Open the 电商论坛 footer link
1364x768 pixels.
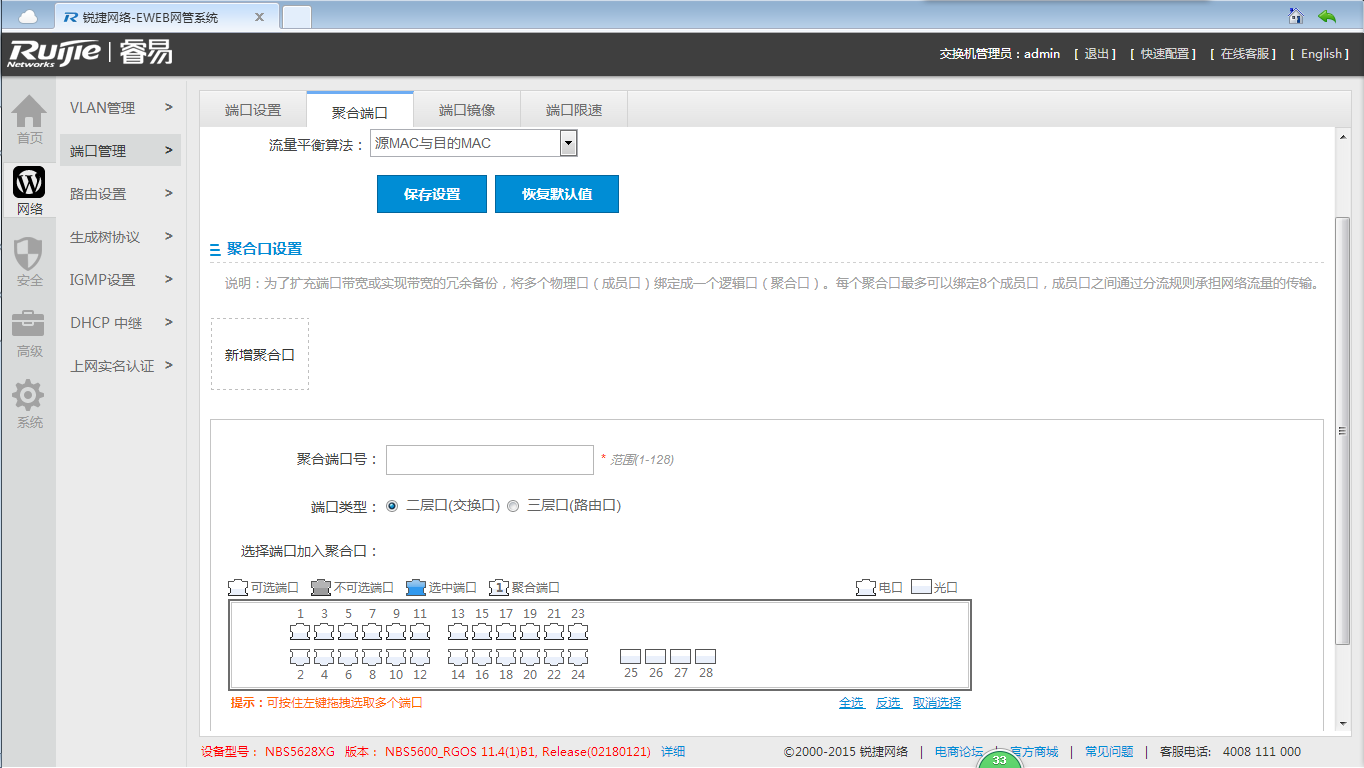pyautogui.click(x=959, y=752)
